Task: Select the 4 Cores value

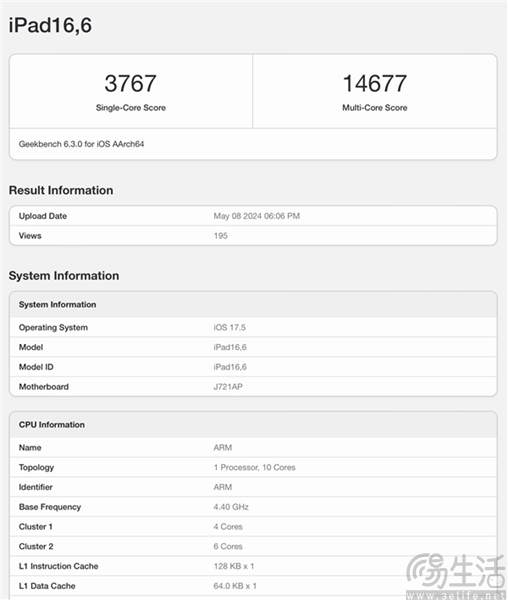Action: (228, 527)
